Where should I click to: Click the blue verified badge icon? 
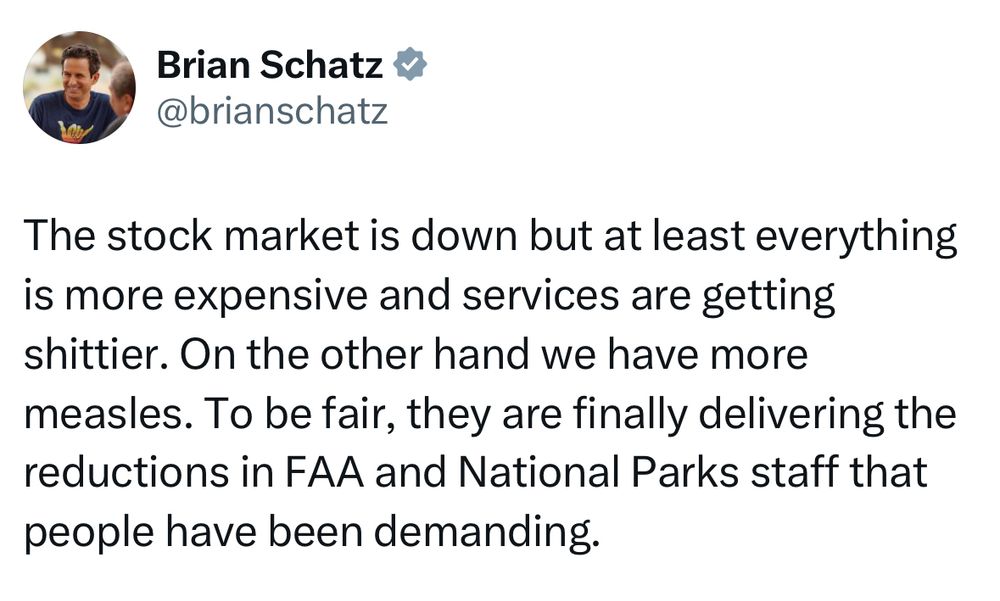point(412,67)
